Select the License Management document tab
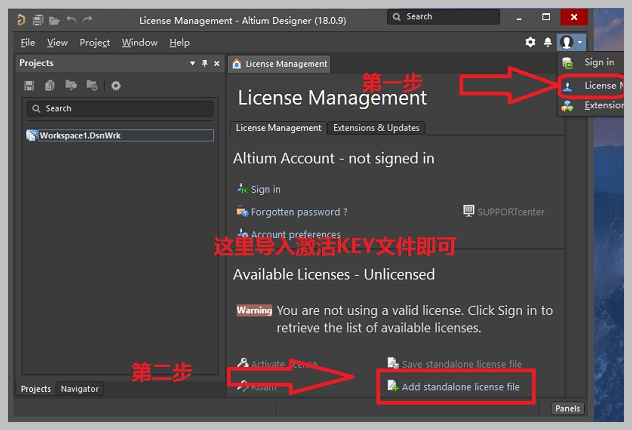 point(280,64)
